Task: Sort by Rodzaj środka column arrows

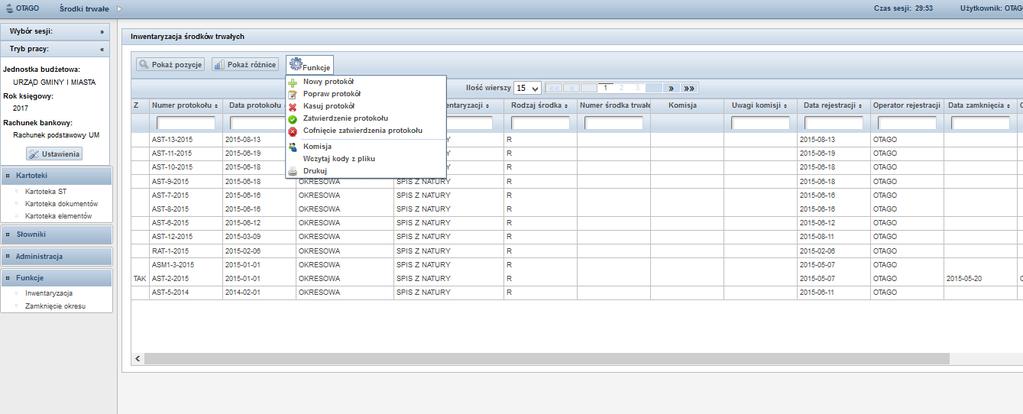Action: 566,106
